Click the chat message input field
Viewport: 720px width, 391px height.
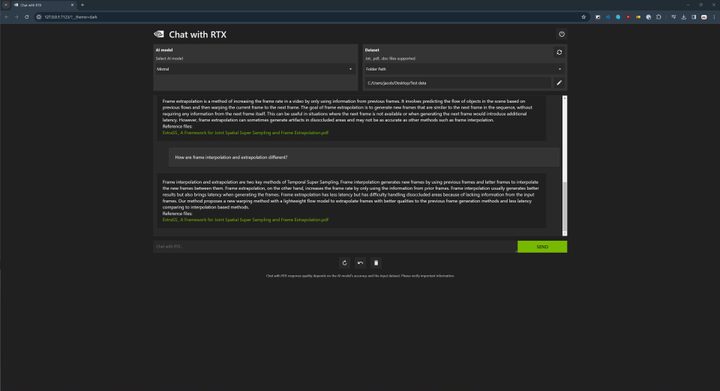335,246
